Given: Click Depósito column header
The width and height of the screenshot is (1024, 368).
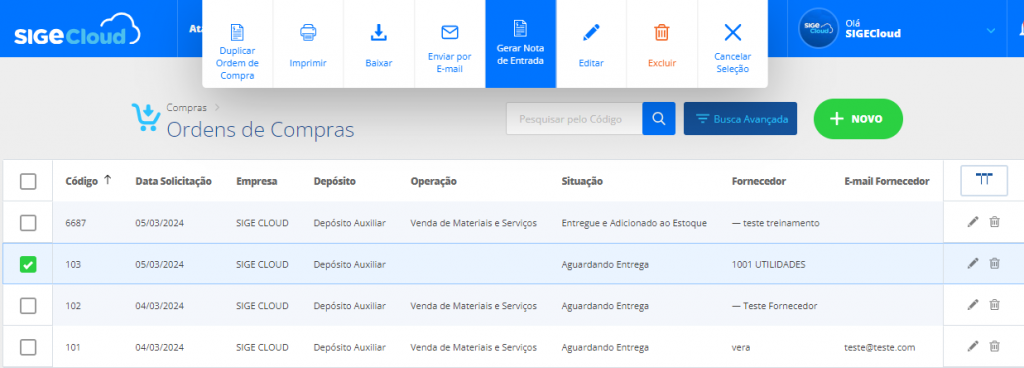Looking at the screenshot, I should coord(334,181).
